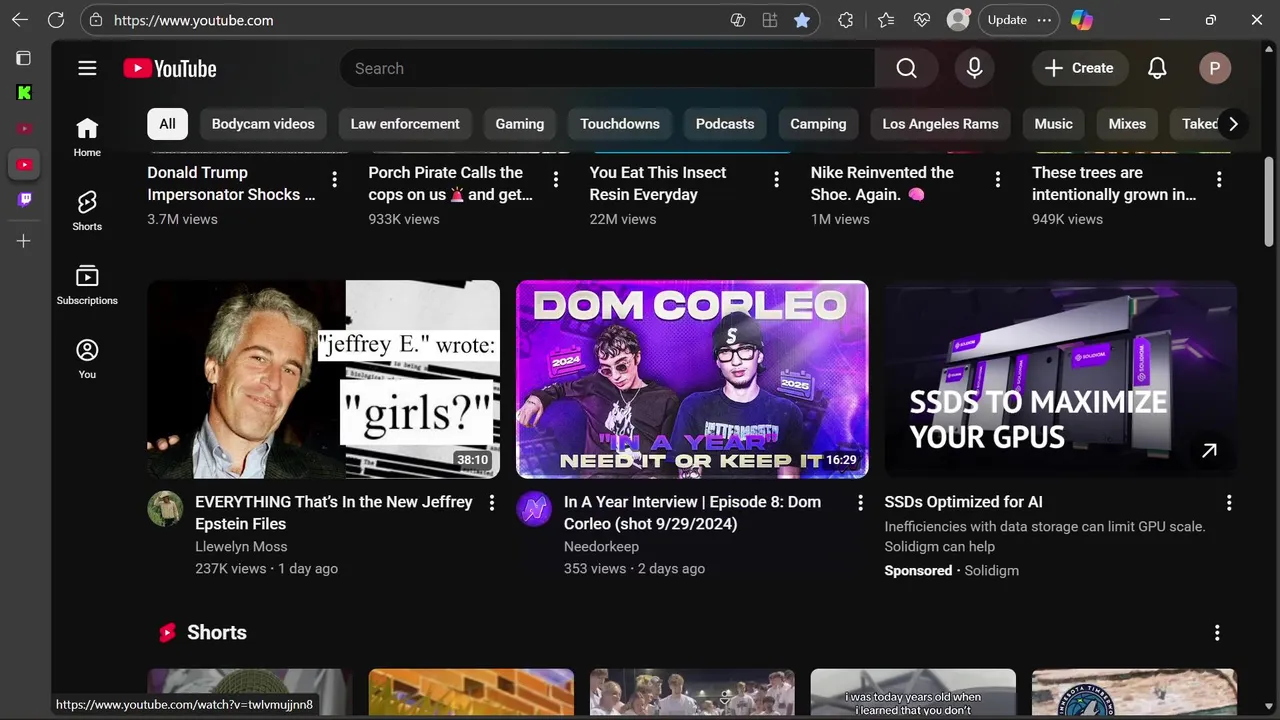The height and width of the screenshot is (720, 1280).
Task: Open options for Jeffrey Epstein Files video
Action: point(491,503)
